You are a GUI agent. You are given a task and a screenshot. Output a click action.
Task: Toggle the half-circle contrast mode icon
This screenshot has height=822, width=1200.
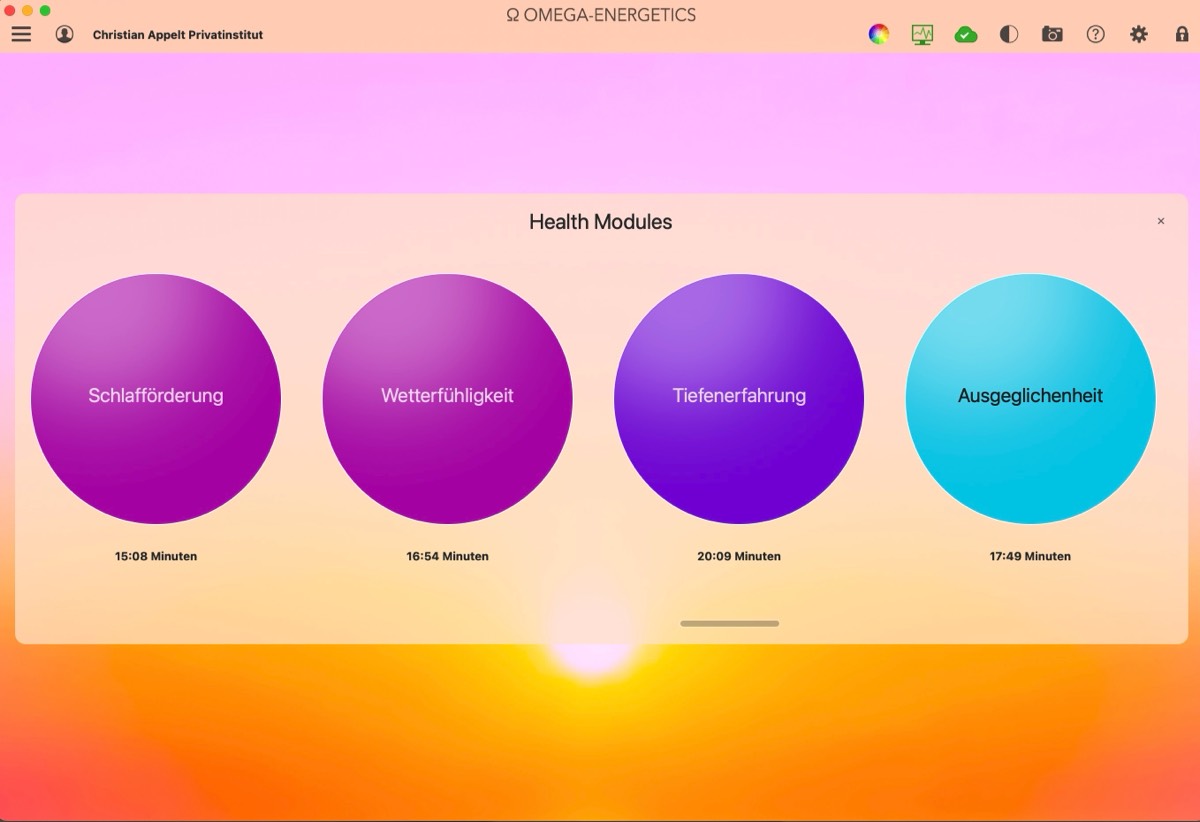[1009, 34]
